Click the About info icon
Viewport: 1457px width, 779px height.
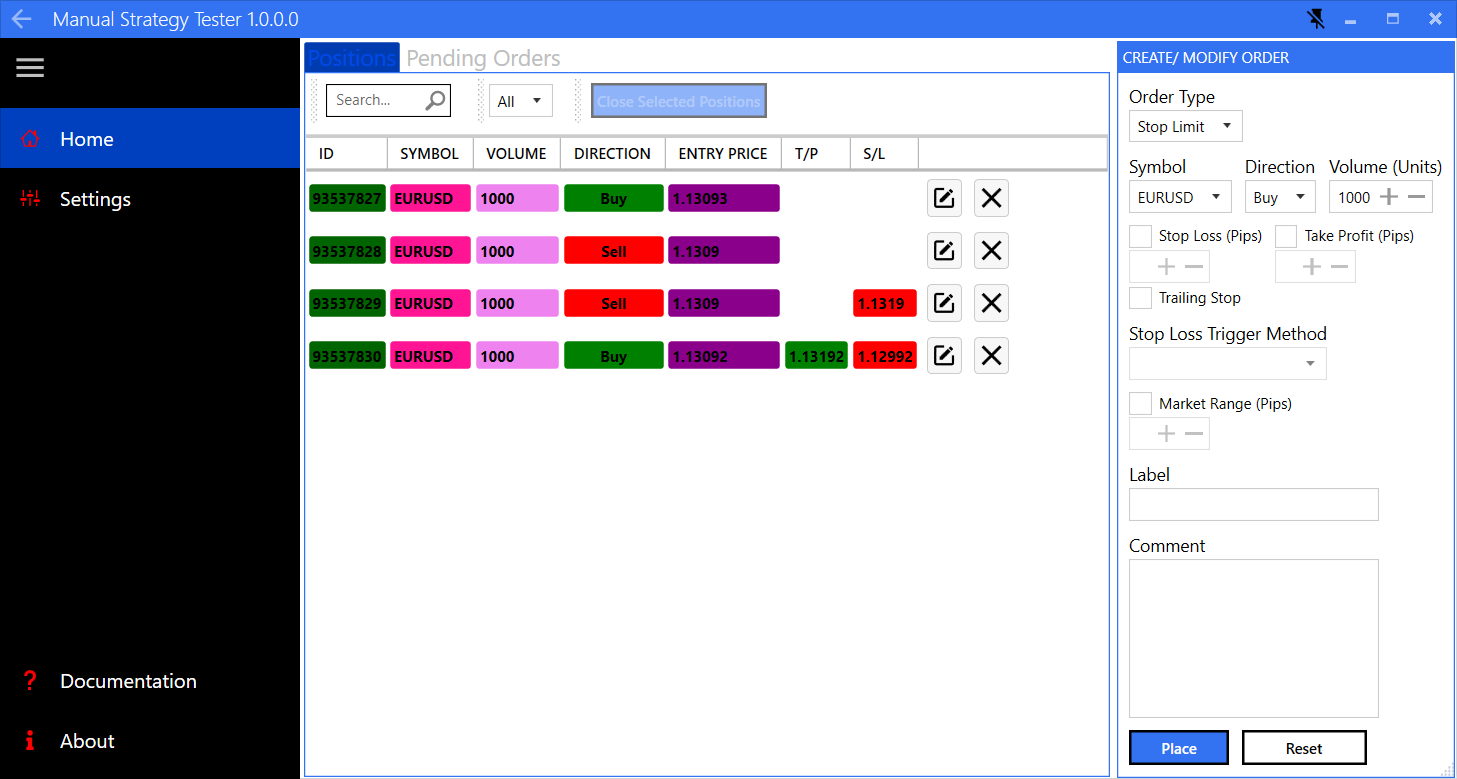(x=30, y=741)
